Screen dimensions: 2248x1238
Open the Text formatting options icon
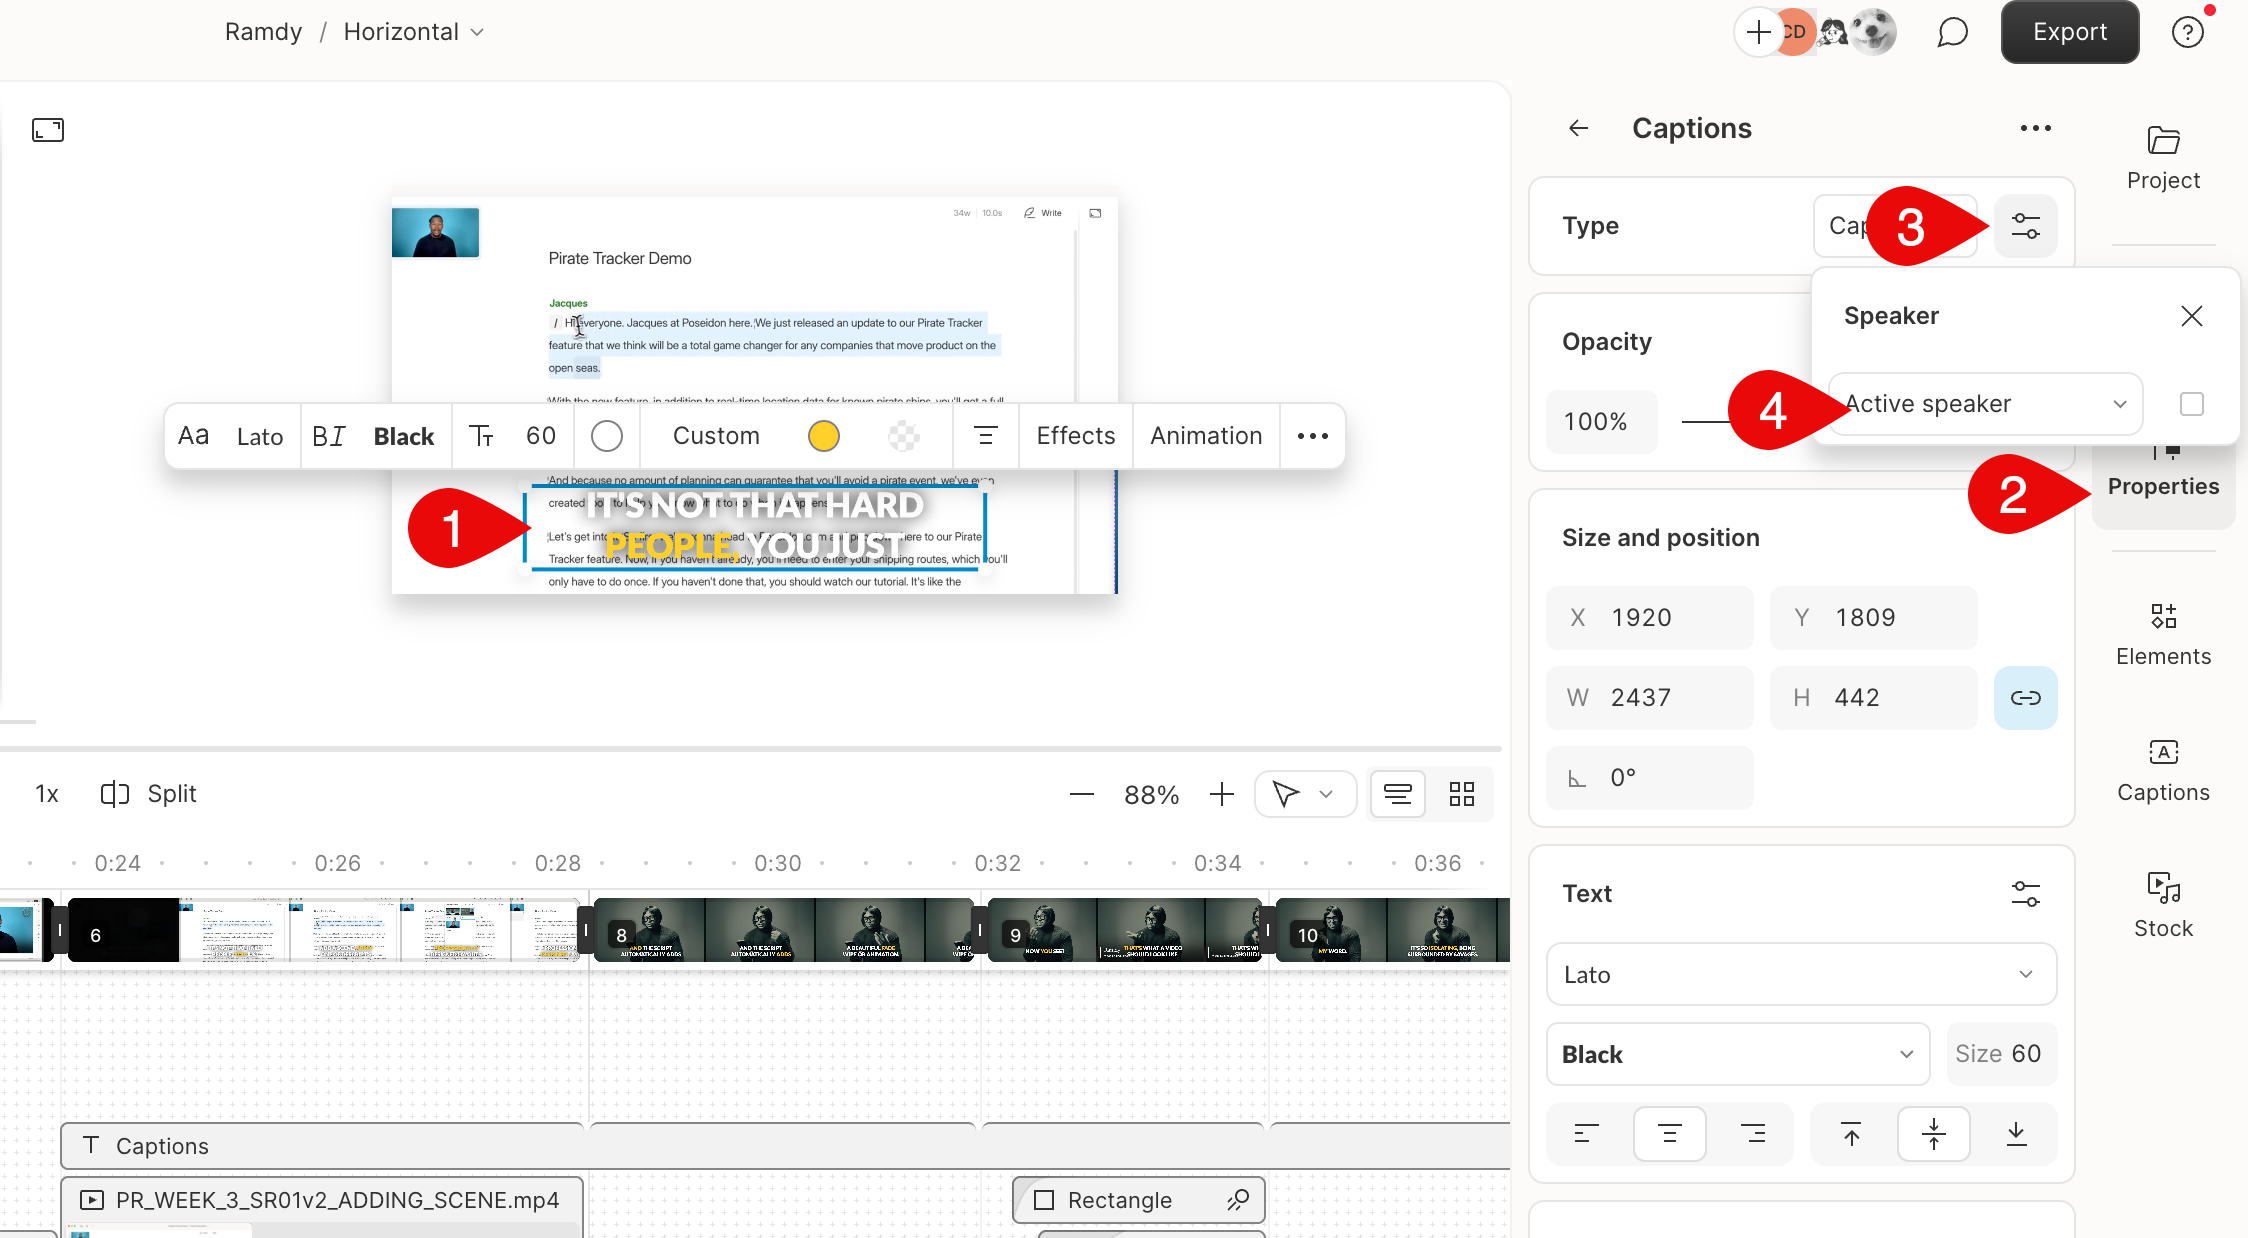tap(2026, 892)
